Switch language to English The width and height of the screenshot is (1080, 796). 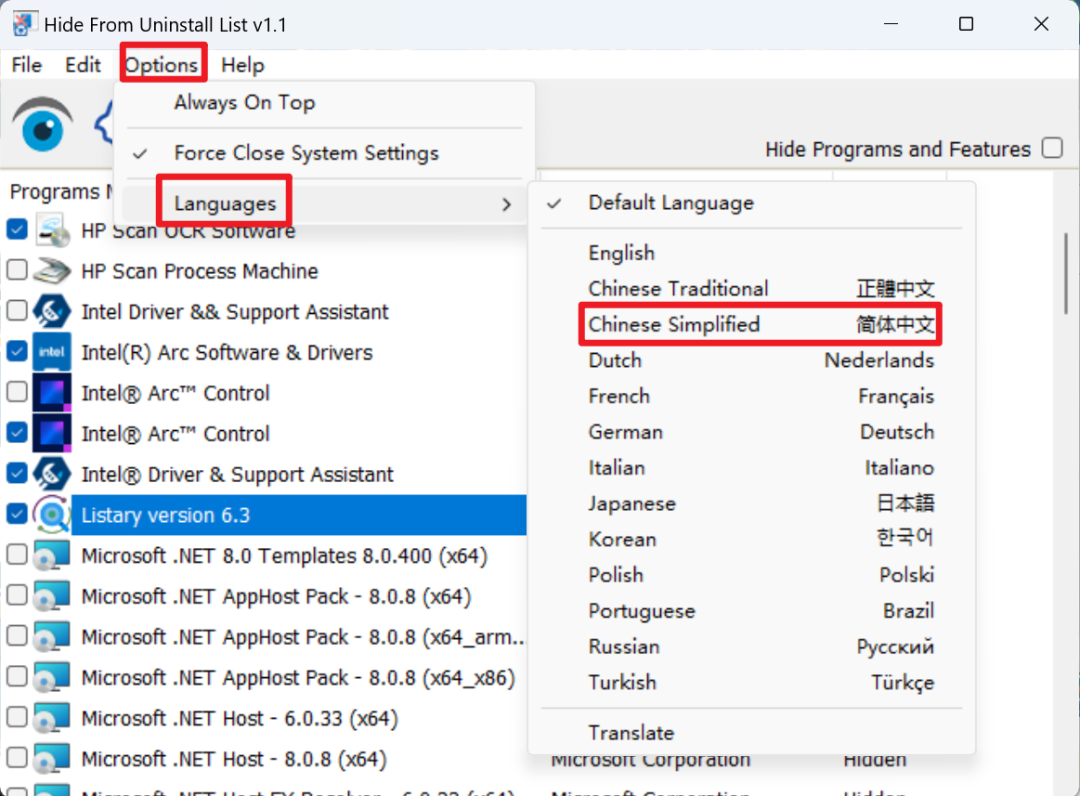click(x=751, y=253)
